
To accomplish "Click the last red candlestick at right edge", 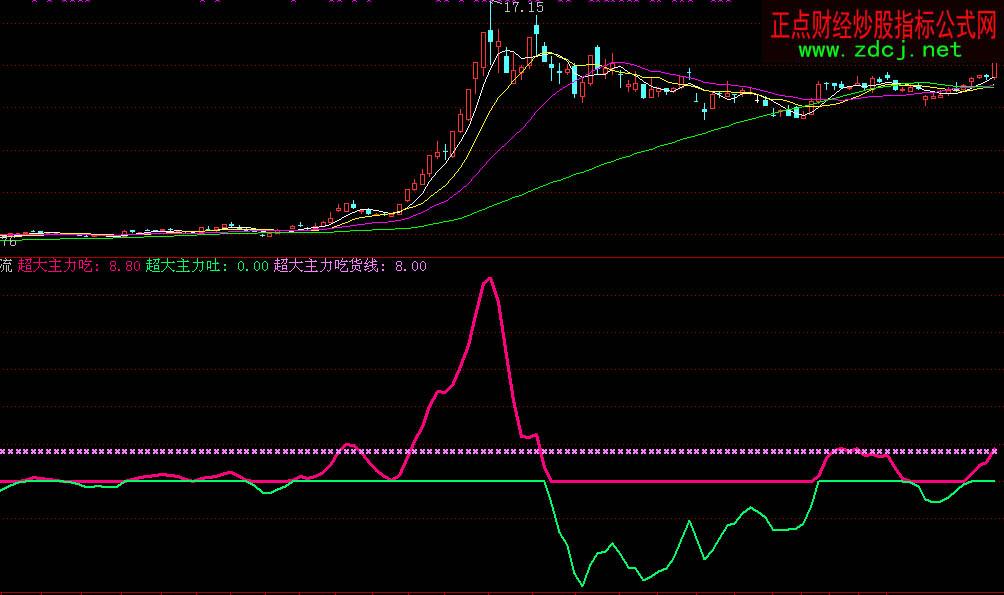I will click(995, 70).
